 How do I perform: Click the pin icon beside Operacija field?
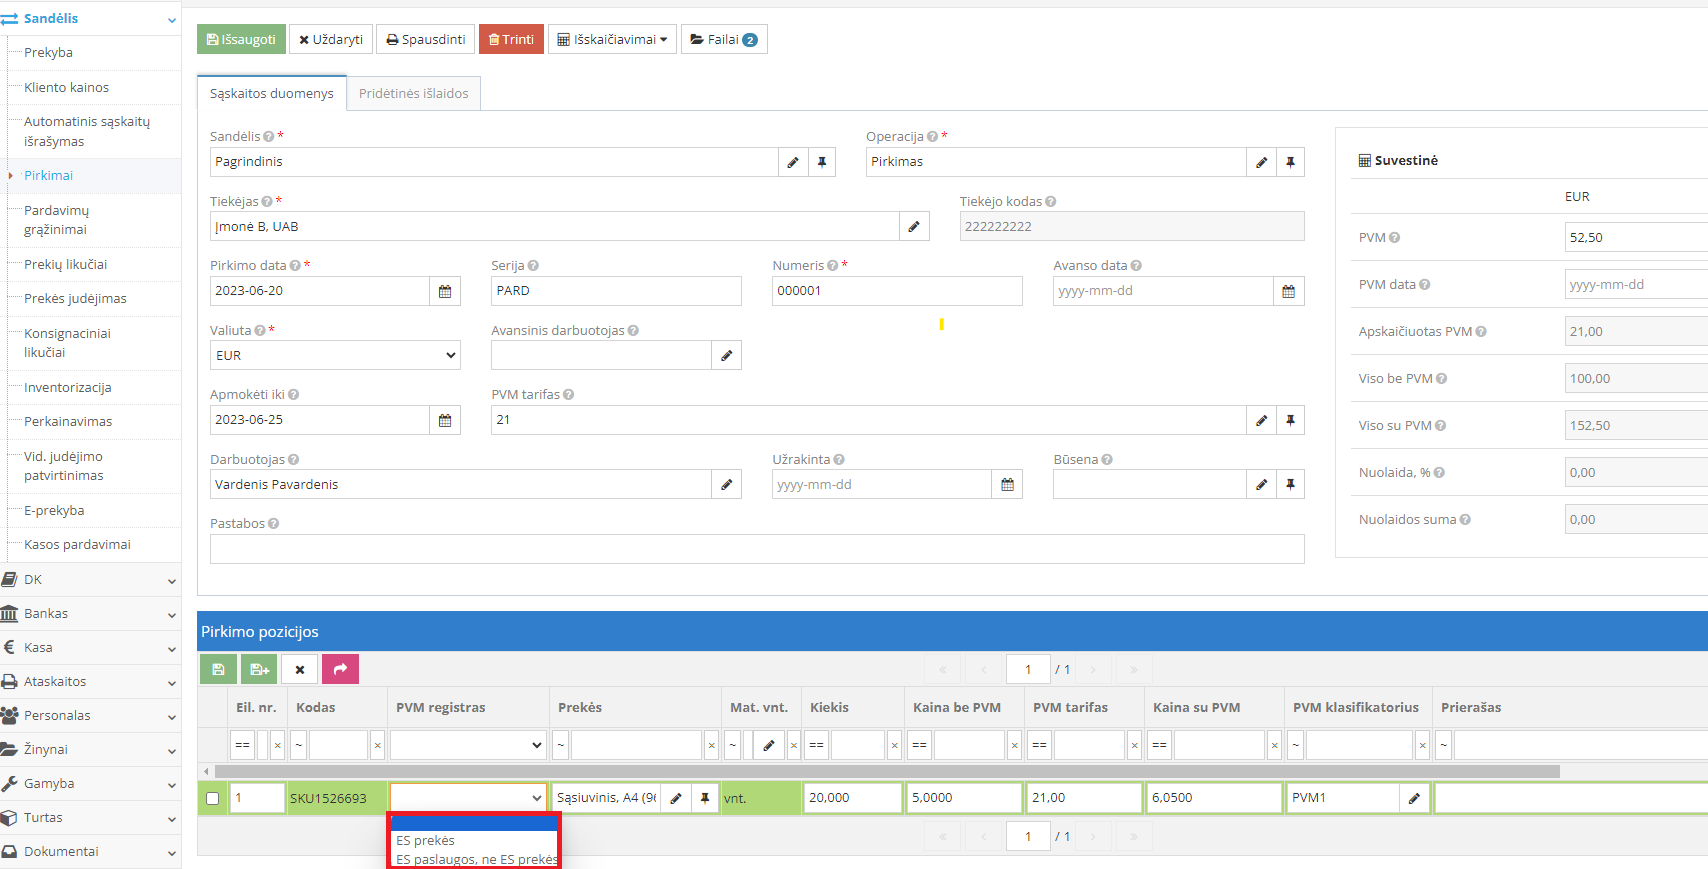1290,162
